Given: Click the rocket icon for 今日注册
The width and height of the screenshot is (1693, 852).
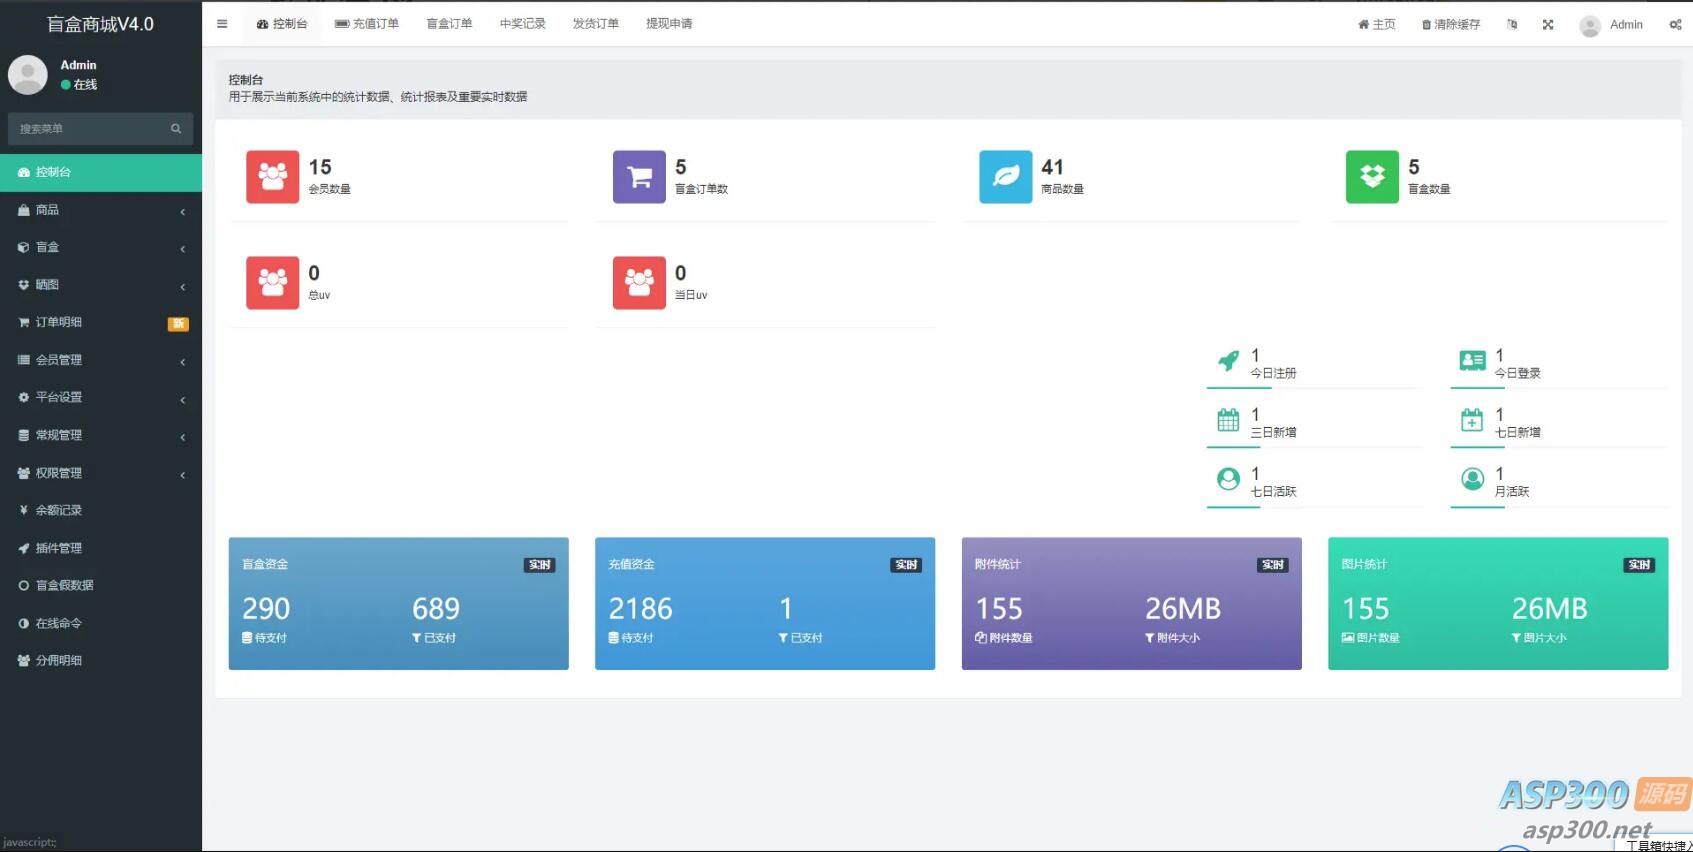Looking at the screenshot, I should click(1228, 361).
